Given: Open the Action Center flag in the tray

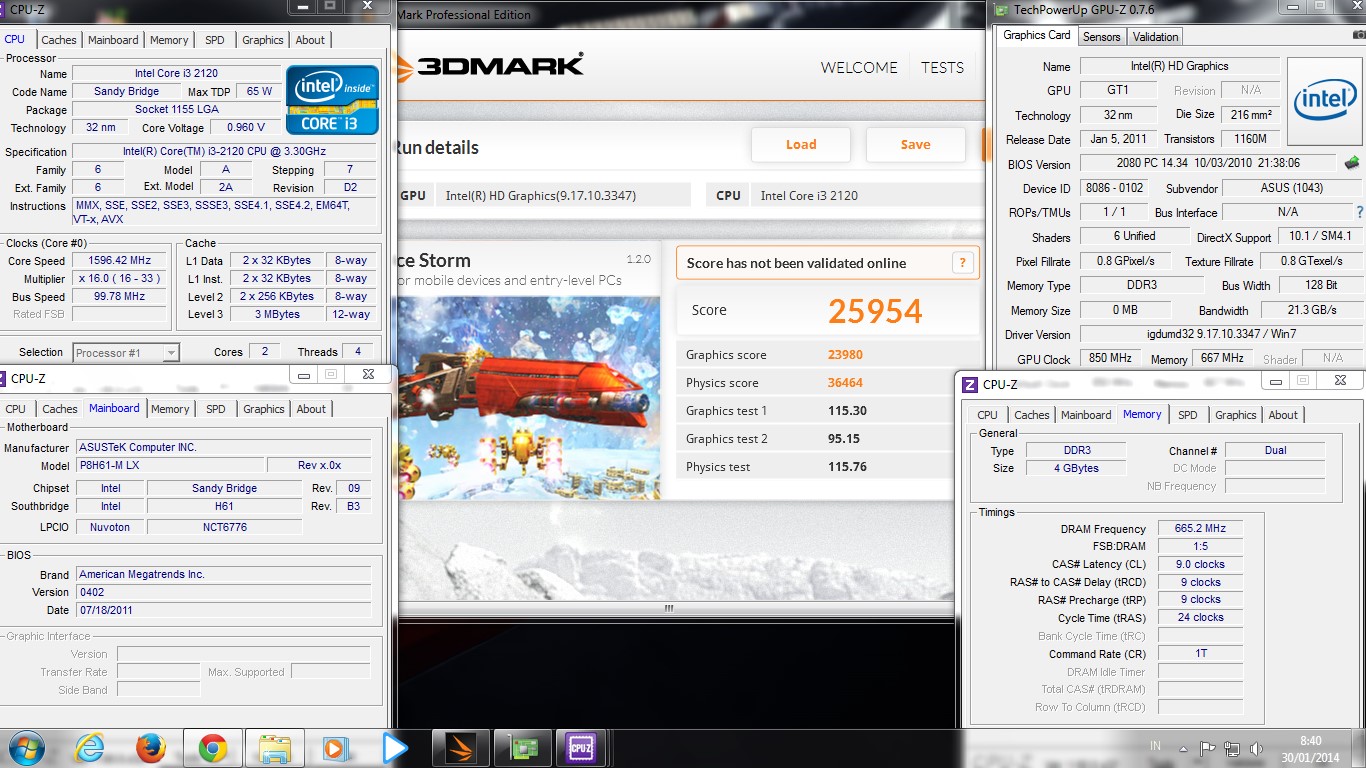Looking at the screenshot, I should point(1207,748).
